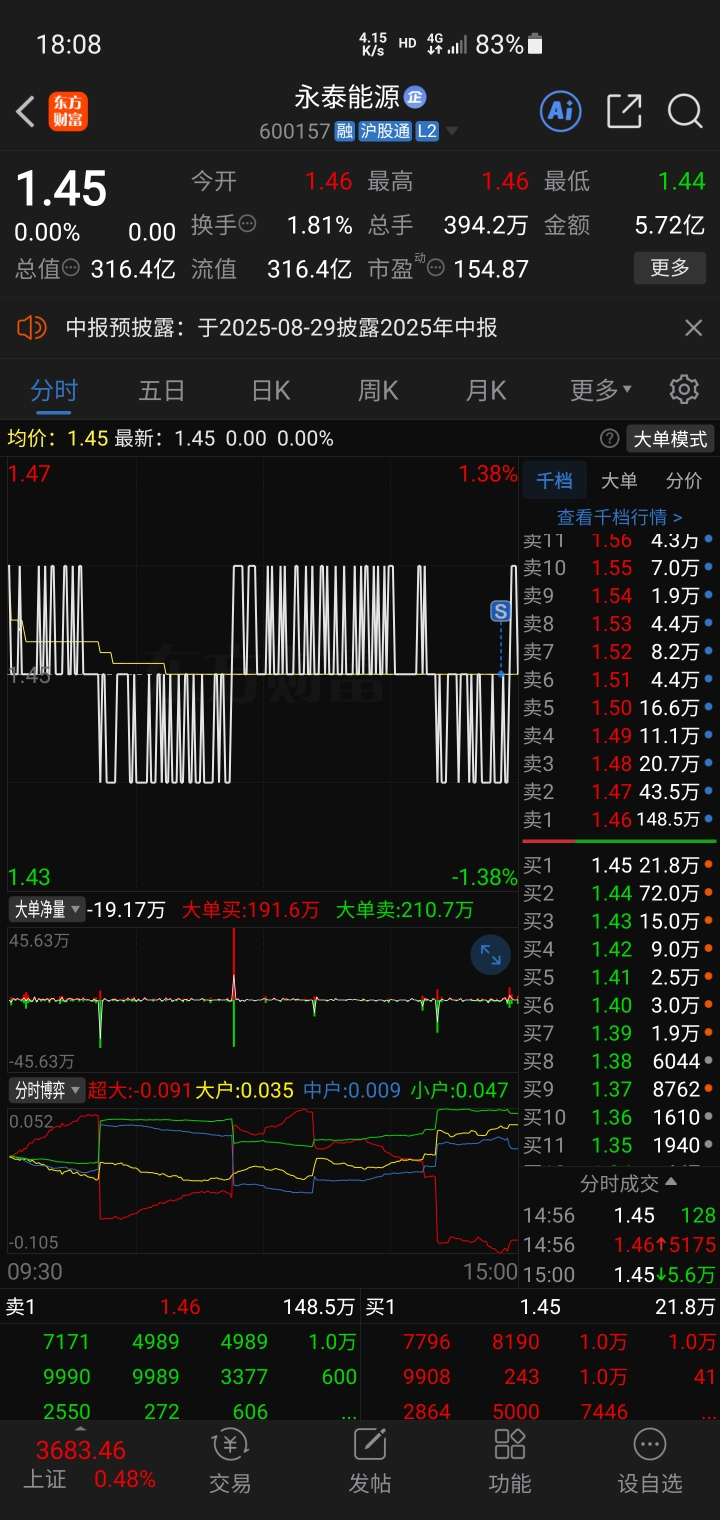Open 功能 in bottom bar

pos(510,1462)
